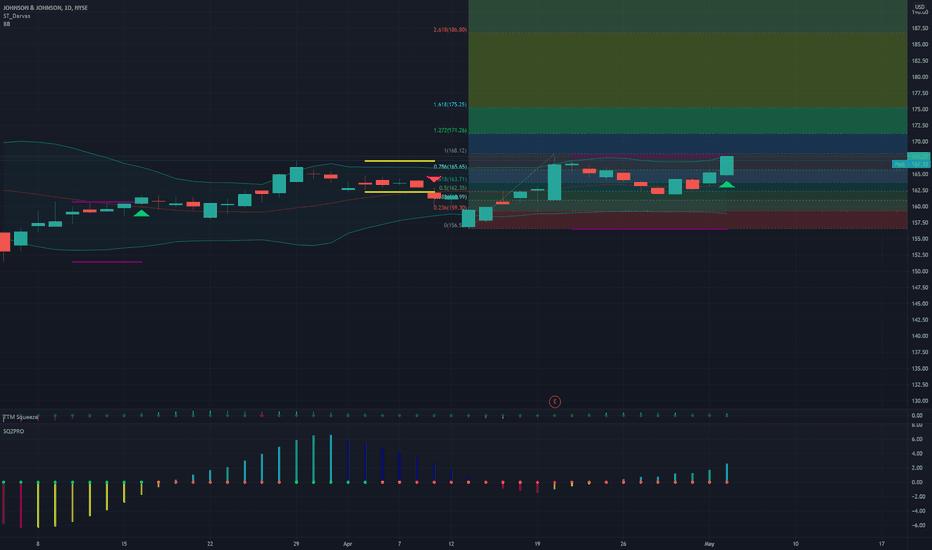Screen dimensions: 932x550
Task: Click the red earnings 'E' marker
Action: (x=555, y=402)
